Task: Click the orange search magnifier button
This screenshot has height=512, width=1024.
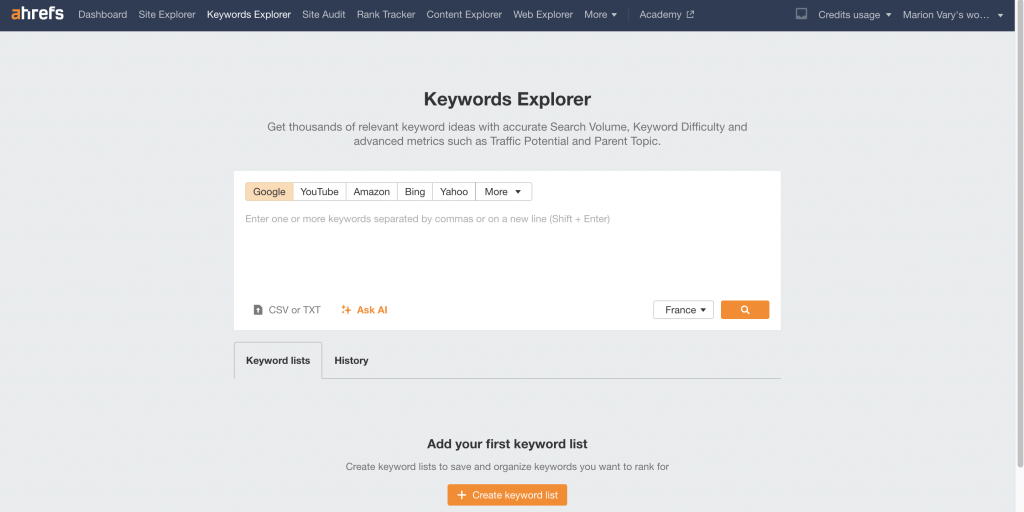Action: pos(744,310)
